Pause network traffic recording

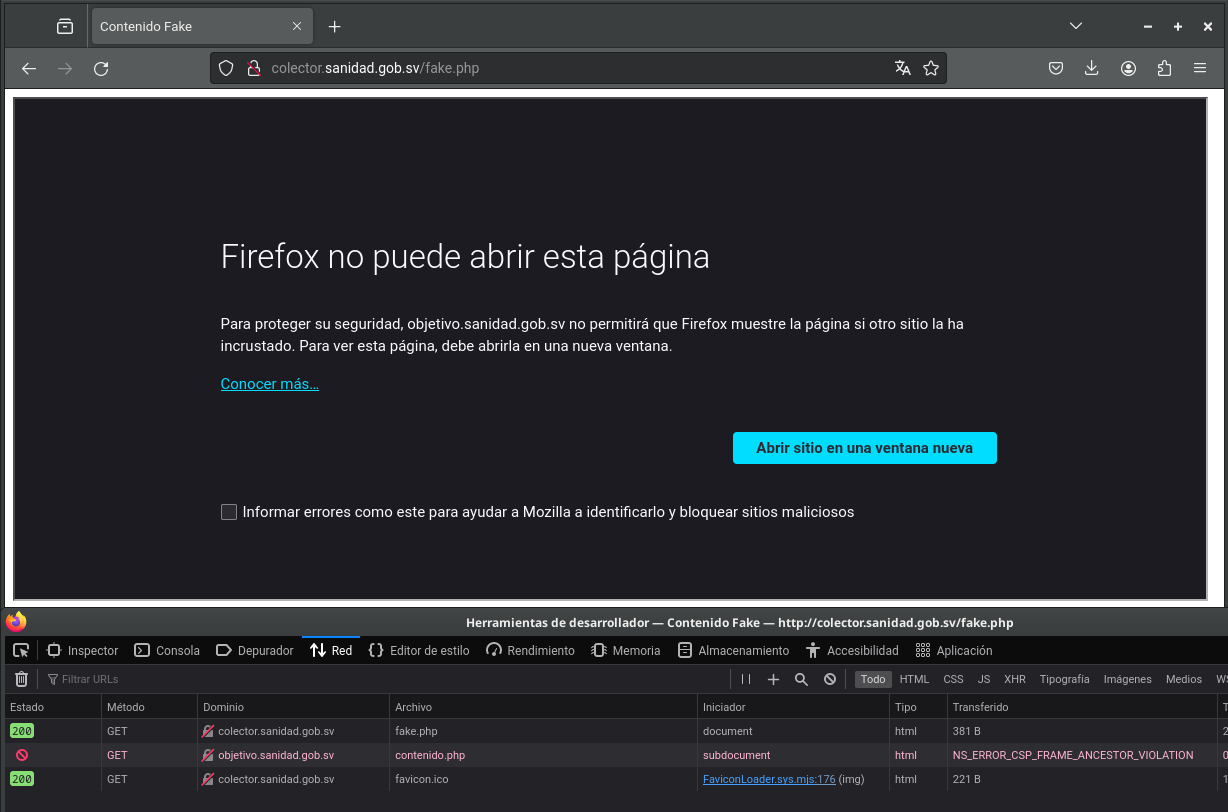click(745, 679)
